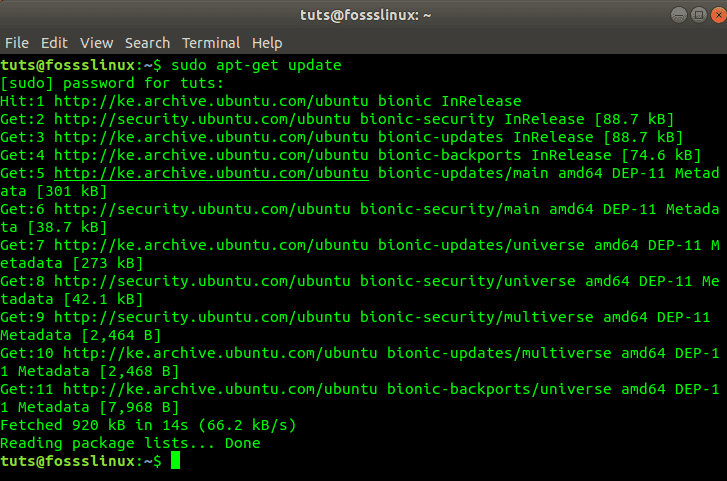Click the 'Get:9' security multiverse line
727x481 pixels.
point(355,317)
